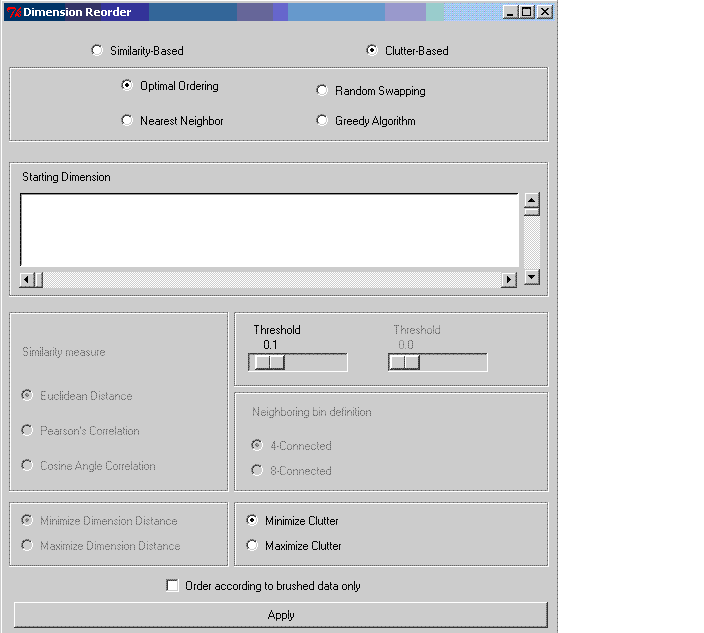Viewport: 704px width, 633px height.
Task: Select Maximize Clutter option
Action: pyautogui.click(x=252, y=546)
